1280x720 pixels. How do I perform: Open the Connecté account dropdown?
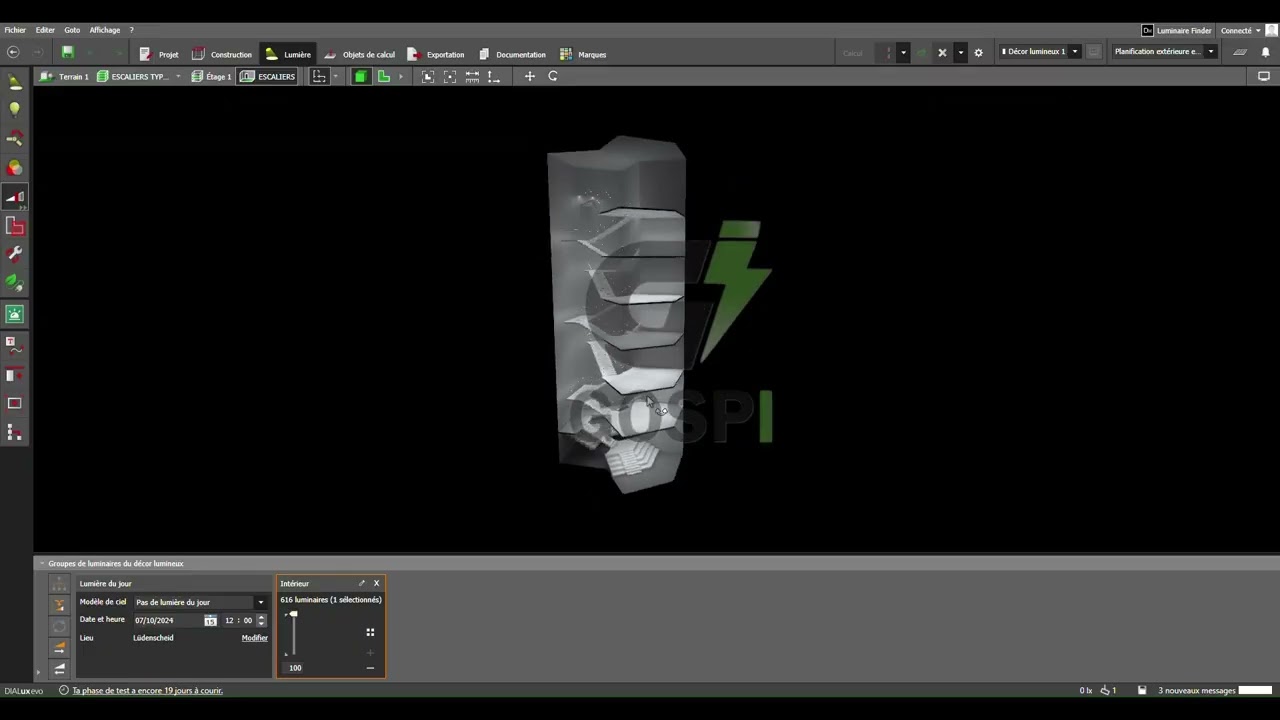pos(1241,30)
